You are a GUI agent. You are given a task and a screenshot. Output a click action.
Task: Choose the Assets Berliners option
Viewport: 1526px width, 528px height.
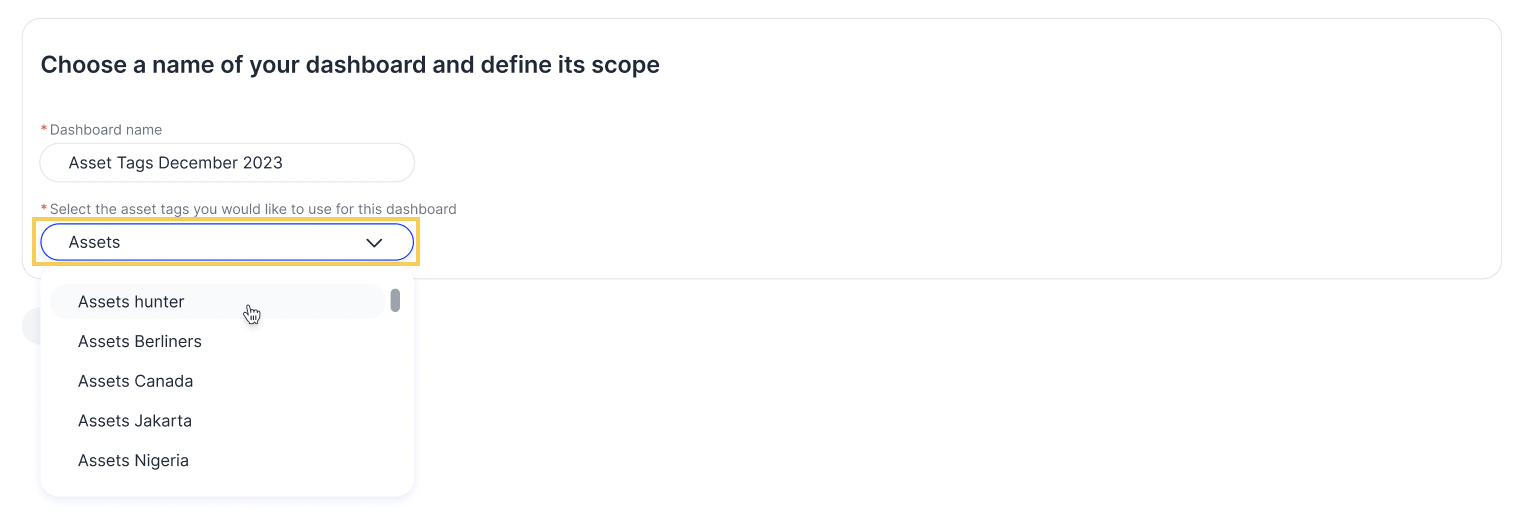click(217, 341)
